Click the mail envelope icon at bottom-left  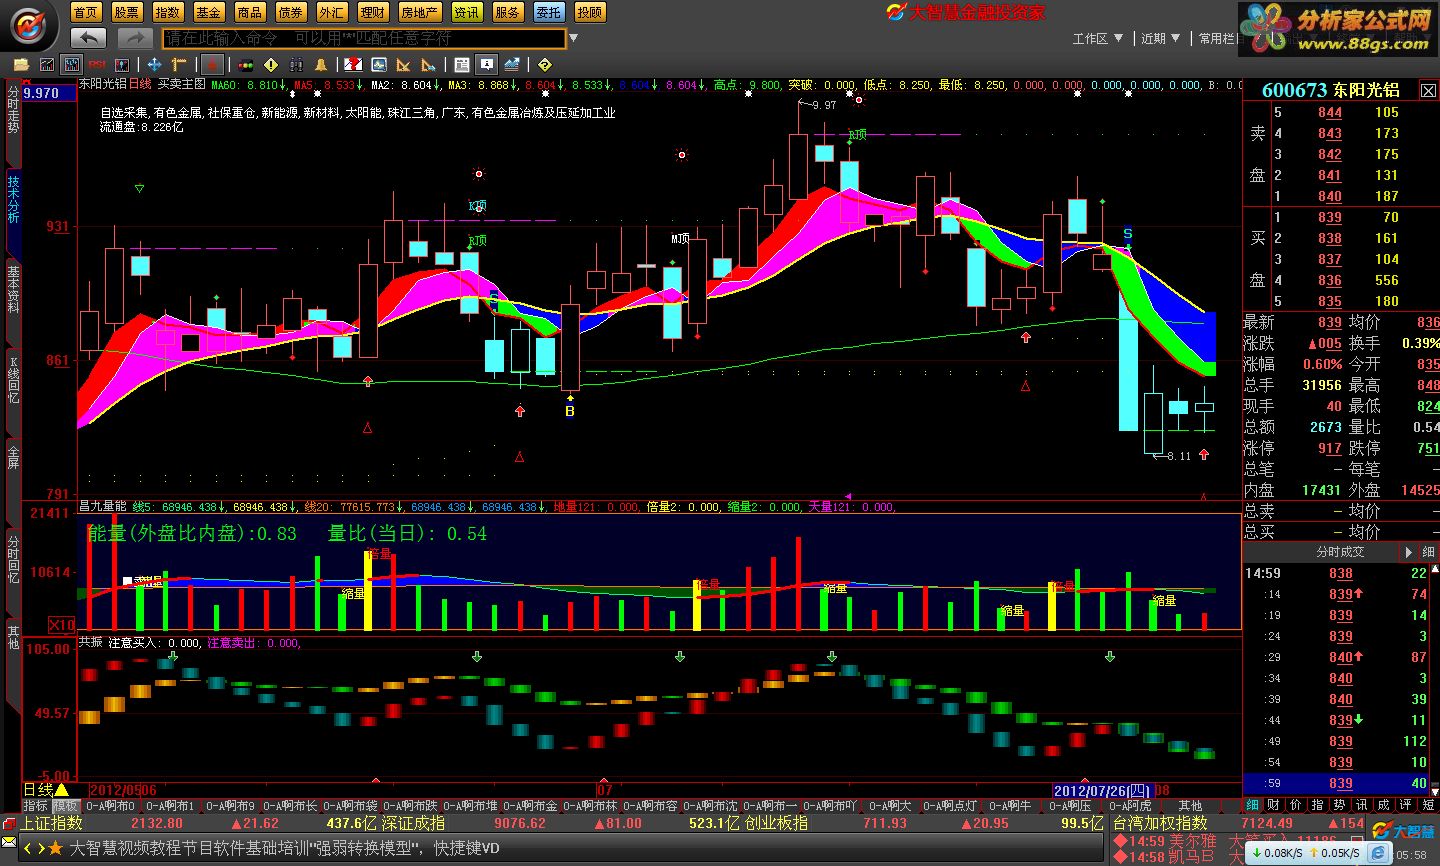coord(9,842)
